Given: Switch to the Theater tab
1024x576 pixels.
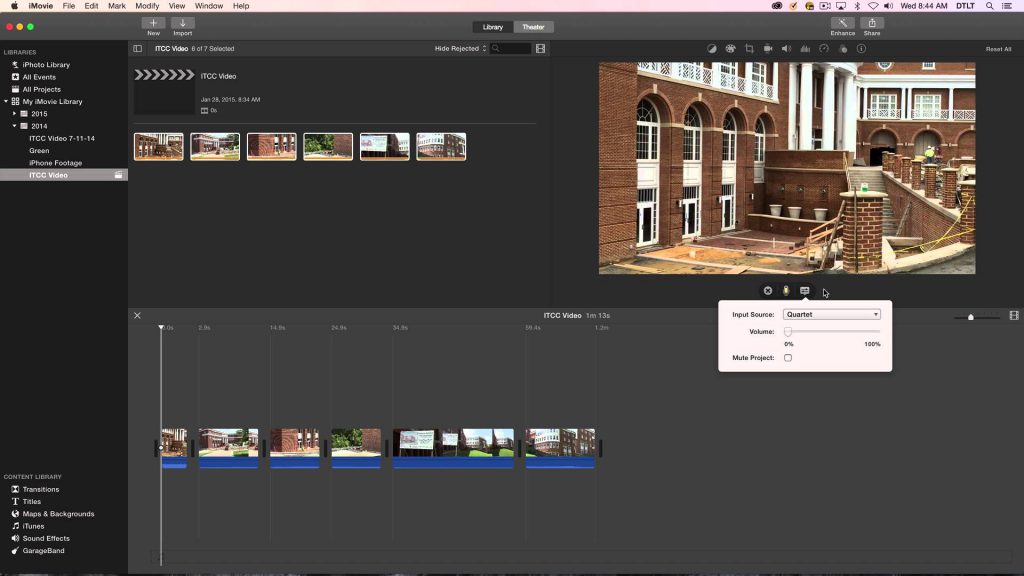Looking at the screenshot, I should [532, 27].
